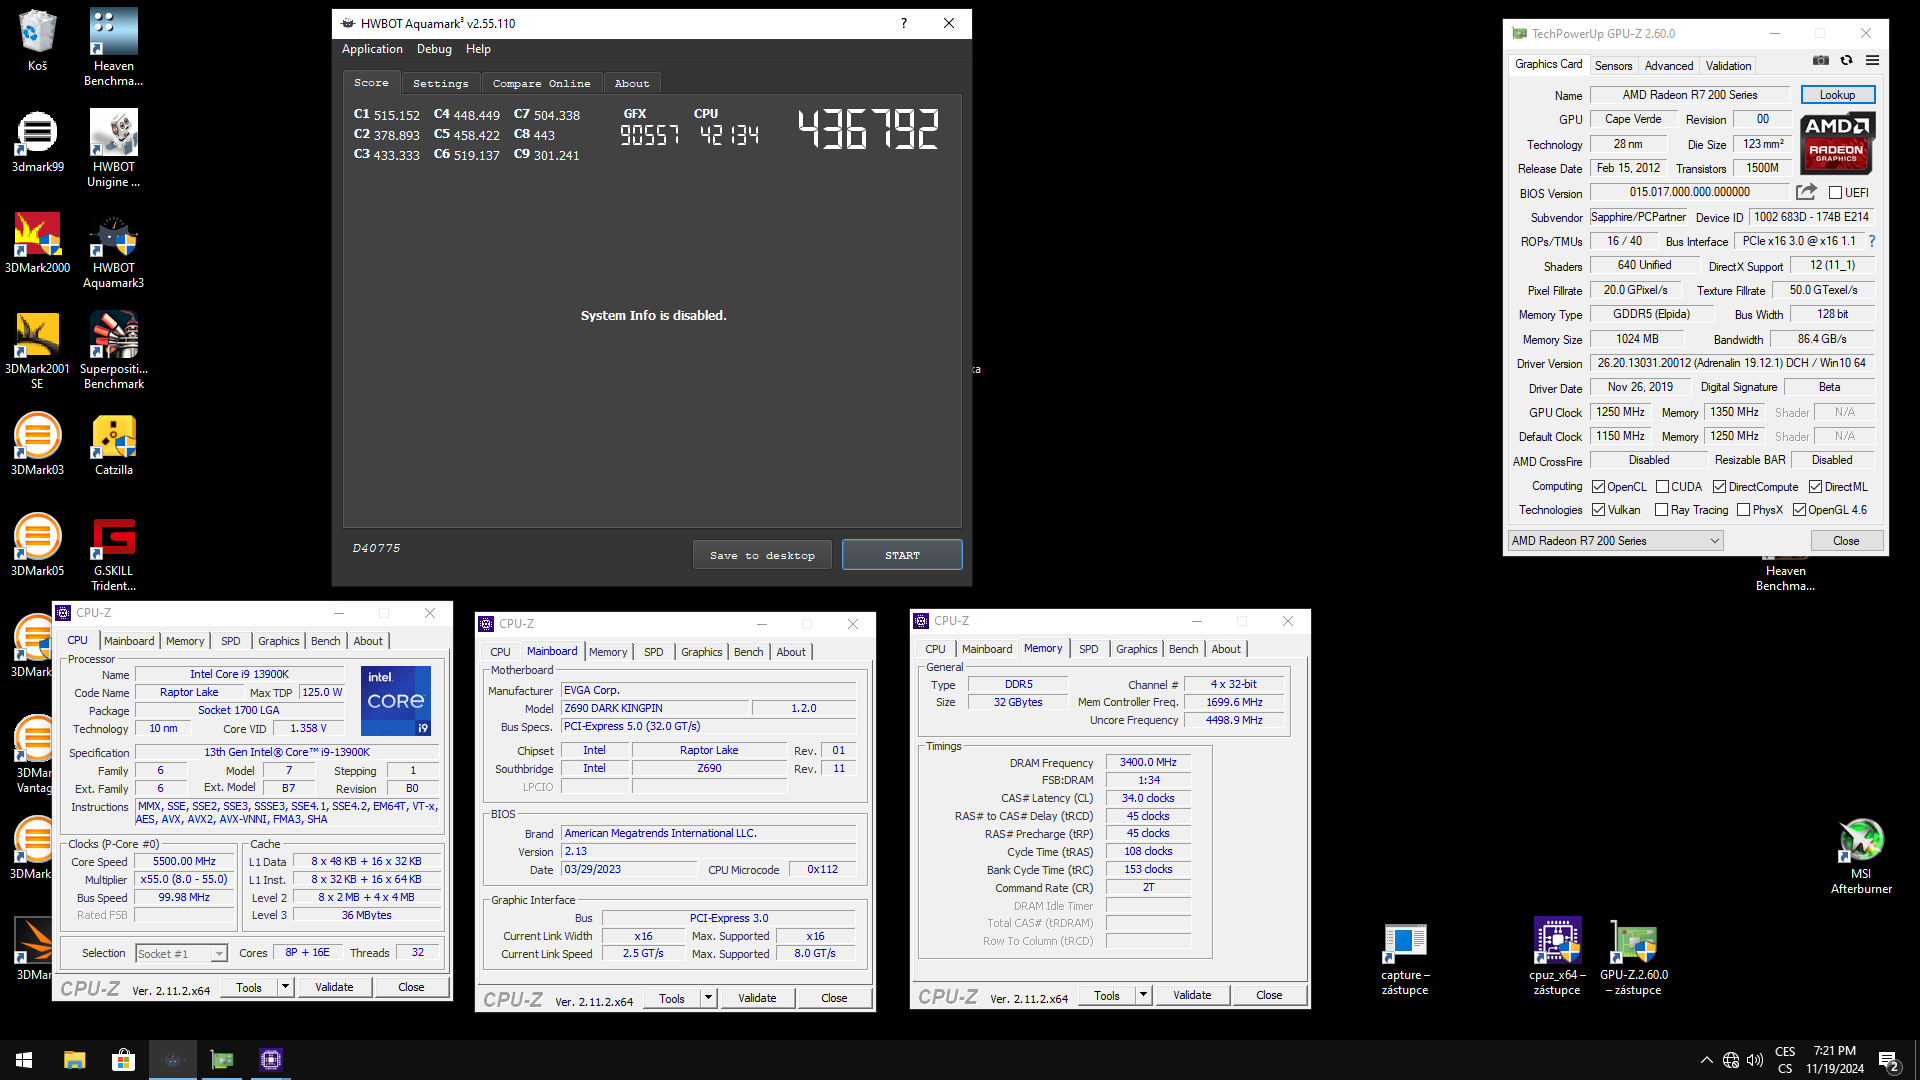Viewport: 1920px width, 1080px height.
Task: Select Bench tab in CPU-Z CPU window
Action: [325, 641]
